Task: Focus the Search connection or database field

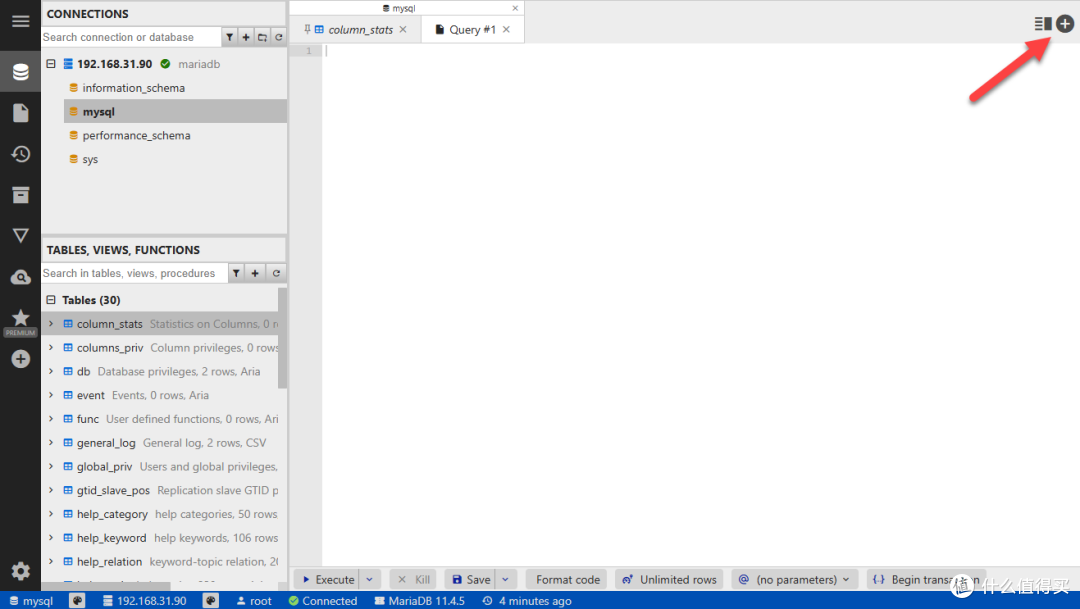Action: 131,37
